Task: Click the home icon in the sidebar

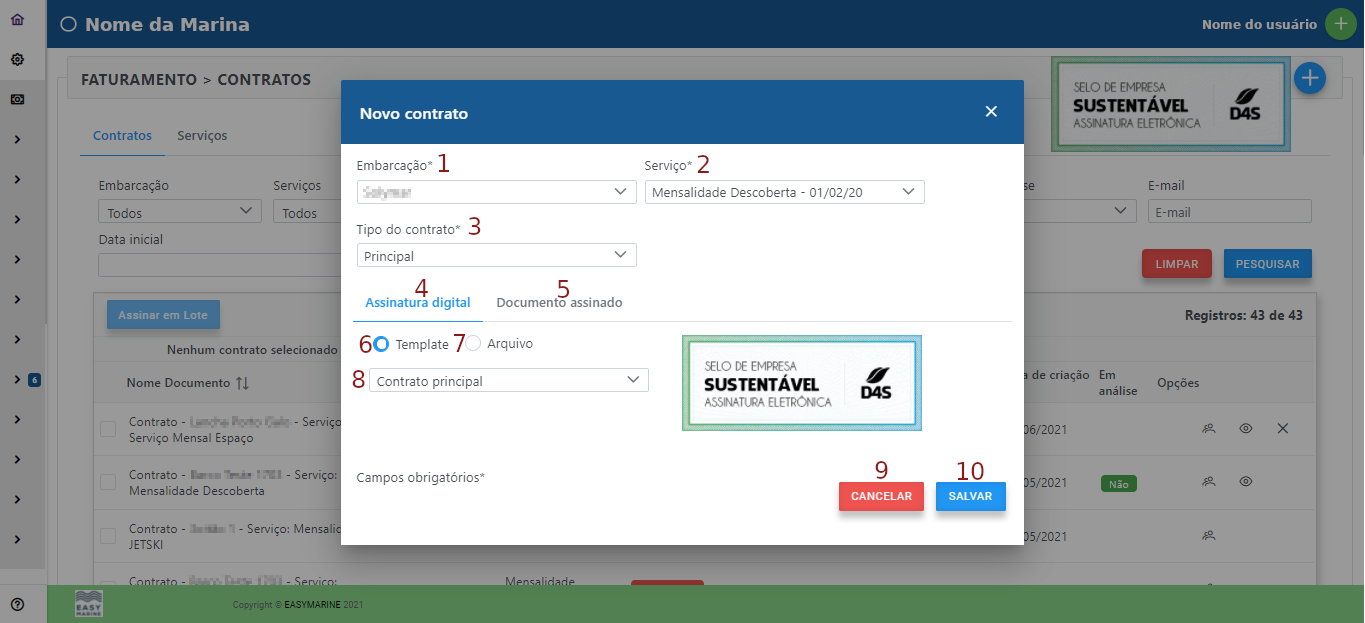Action: pos(17,19)
